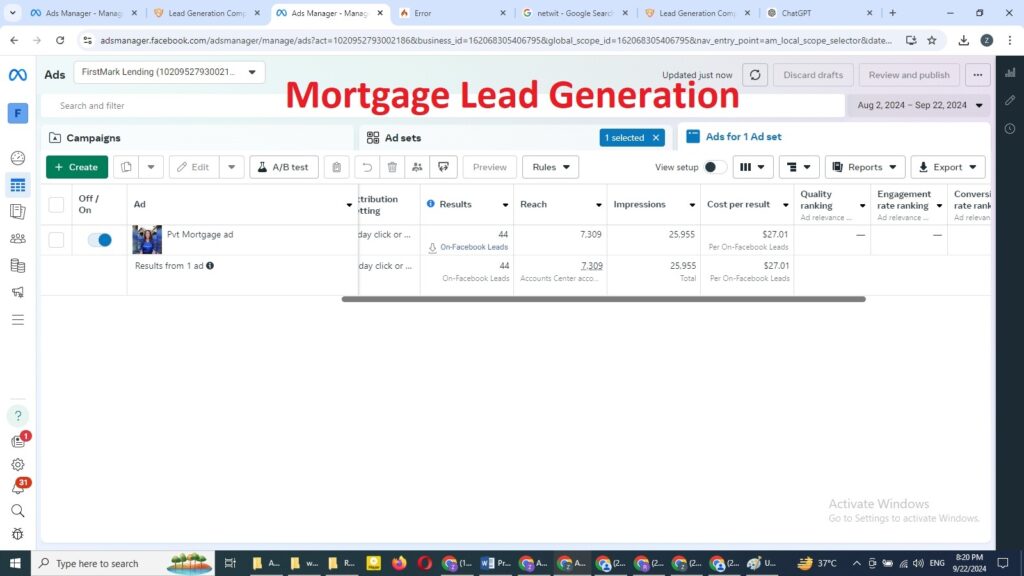Open the All tools hamburger menu icon
The image size is (1024, 576).
tap(18, 319)
